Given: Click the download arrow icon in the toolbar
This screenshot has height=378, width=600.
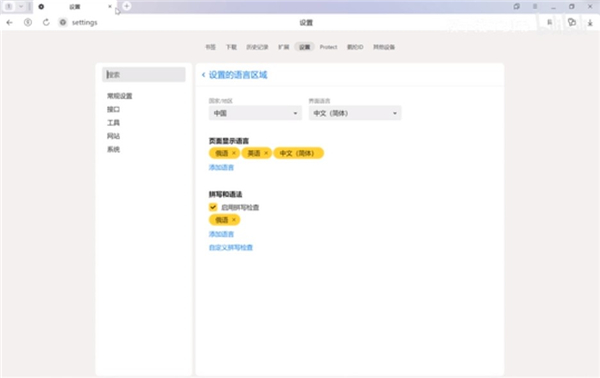Looking at the screenshot, I should point(590,23).
